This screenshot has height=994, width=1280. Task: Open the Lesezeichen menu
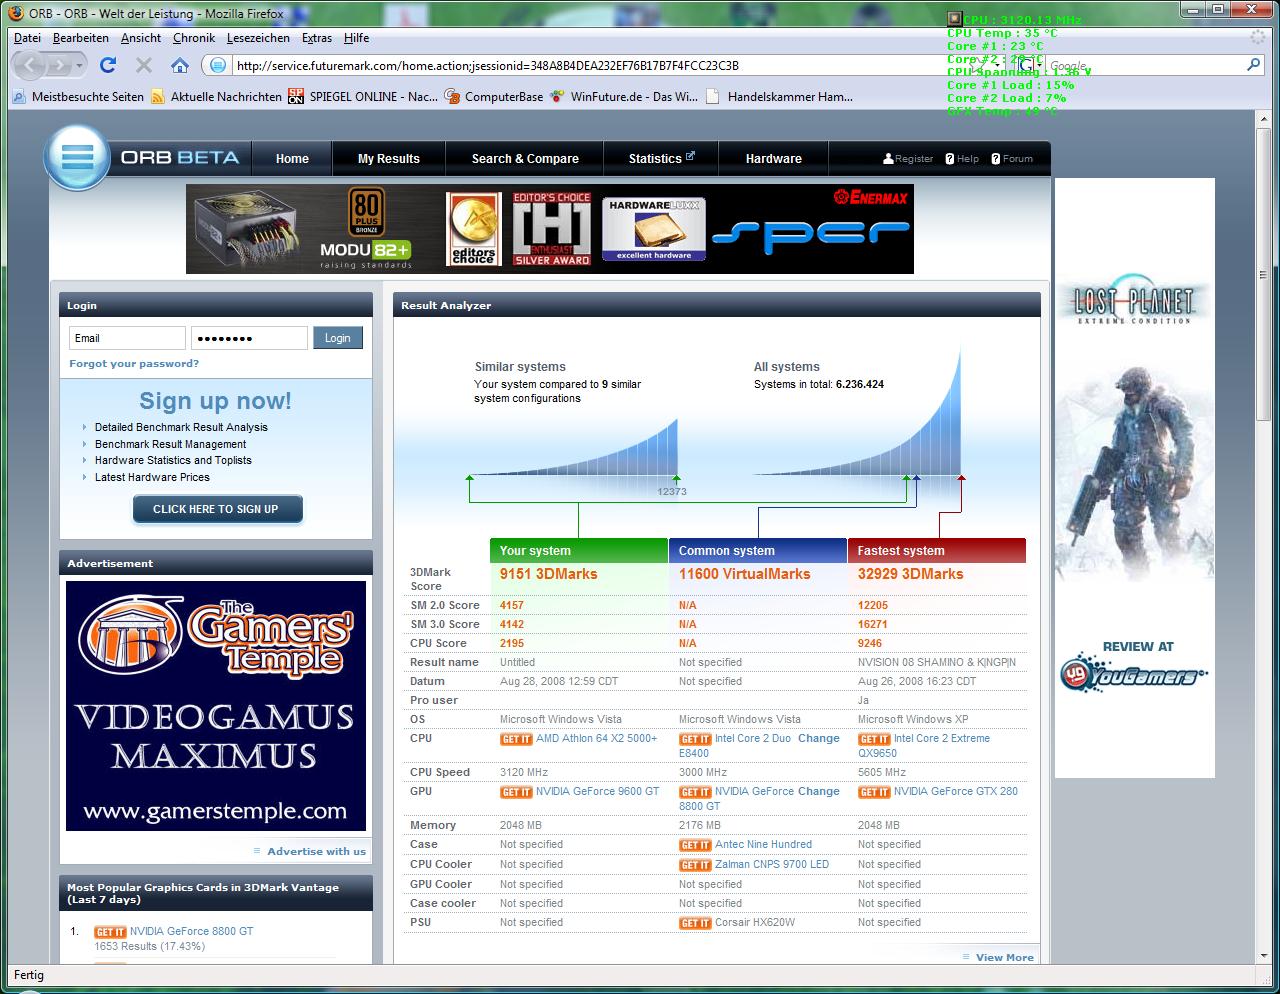pyautogui.click(x=258, y=38)
